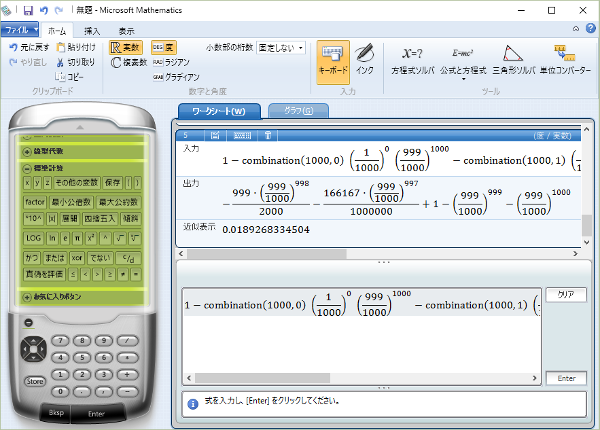
Task: Collapse the number keypad with the black minus
Action: pos(29,322)
